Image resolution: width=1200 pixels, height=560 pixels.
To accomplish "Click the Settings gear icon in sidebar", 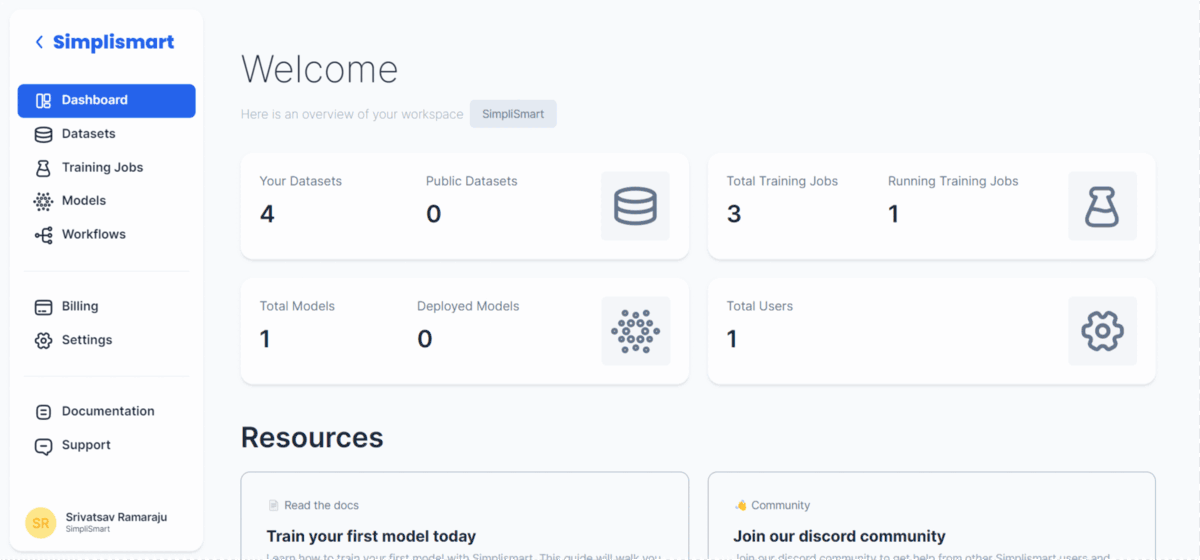I will pos(43,340).
